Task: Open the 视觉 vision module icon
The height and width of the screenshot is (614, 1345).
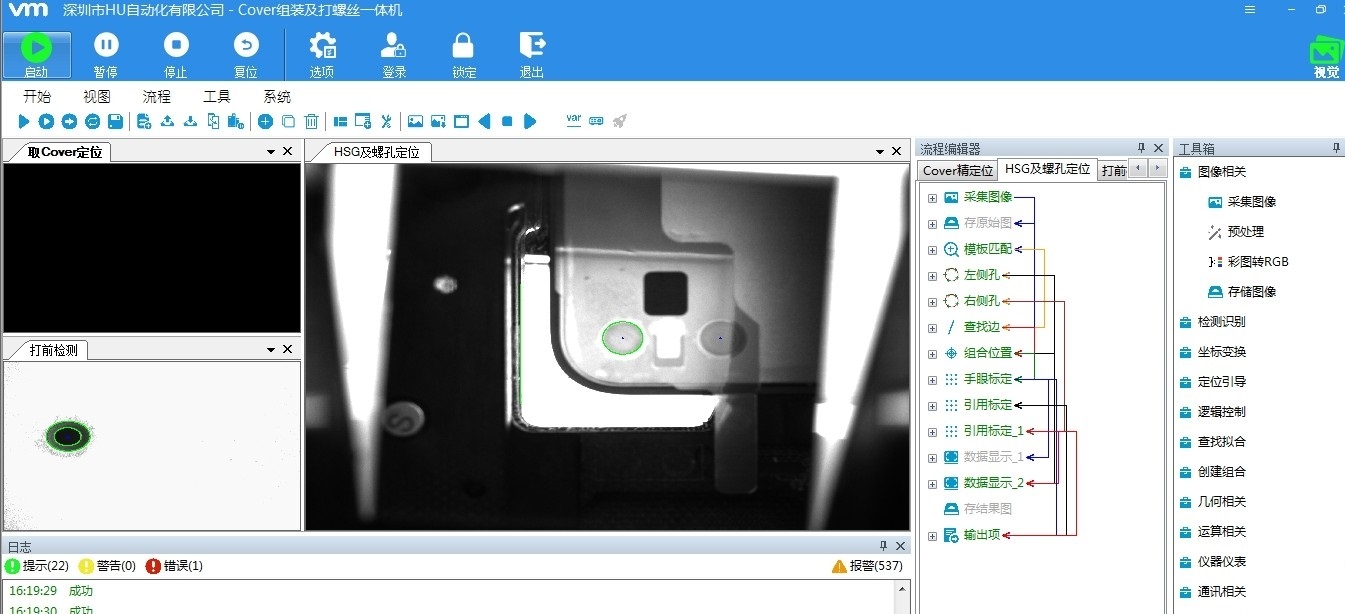Action: click(x=1326, y=58)
